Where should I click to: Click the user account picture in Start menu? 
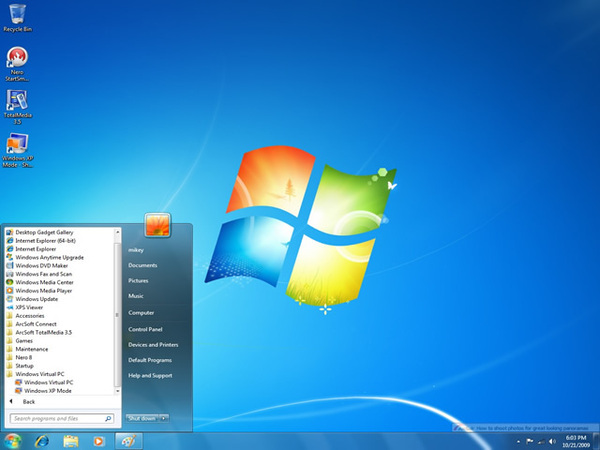158,225
